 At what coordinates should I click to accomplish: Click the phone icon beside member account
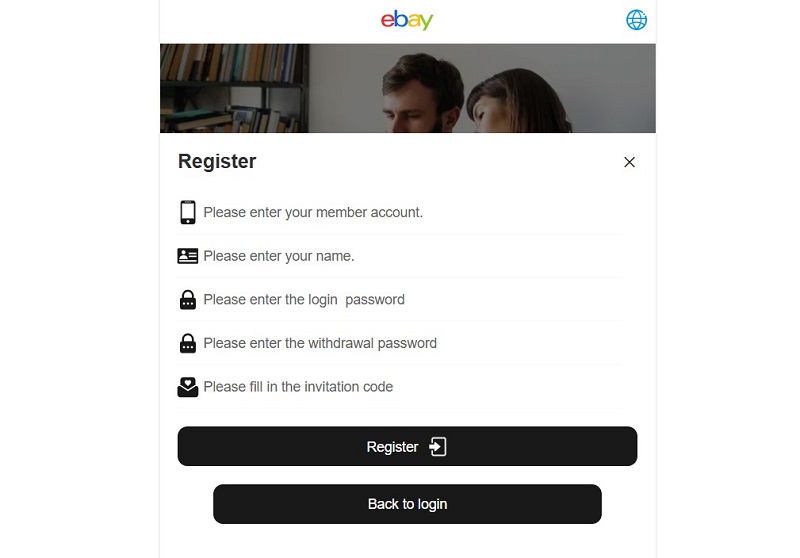click(x=187, y=212)
